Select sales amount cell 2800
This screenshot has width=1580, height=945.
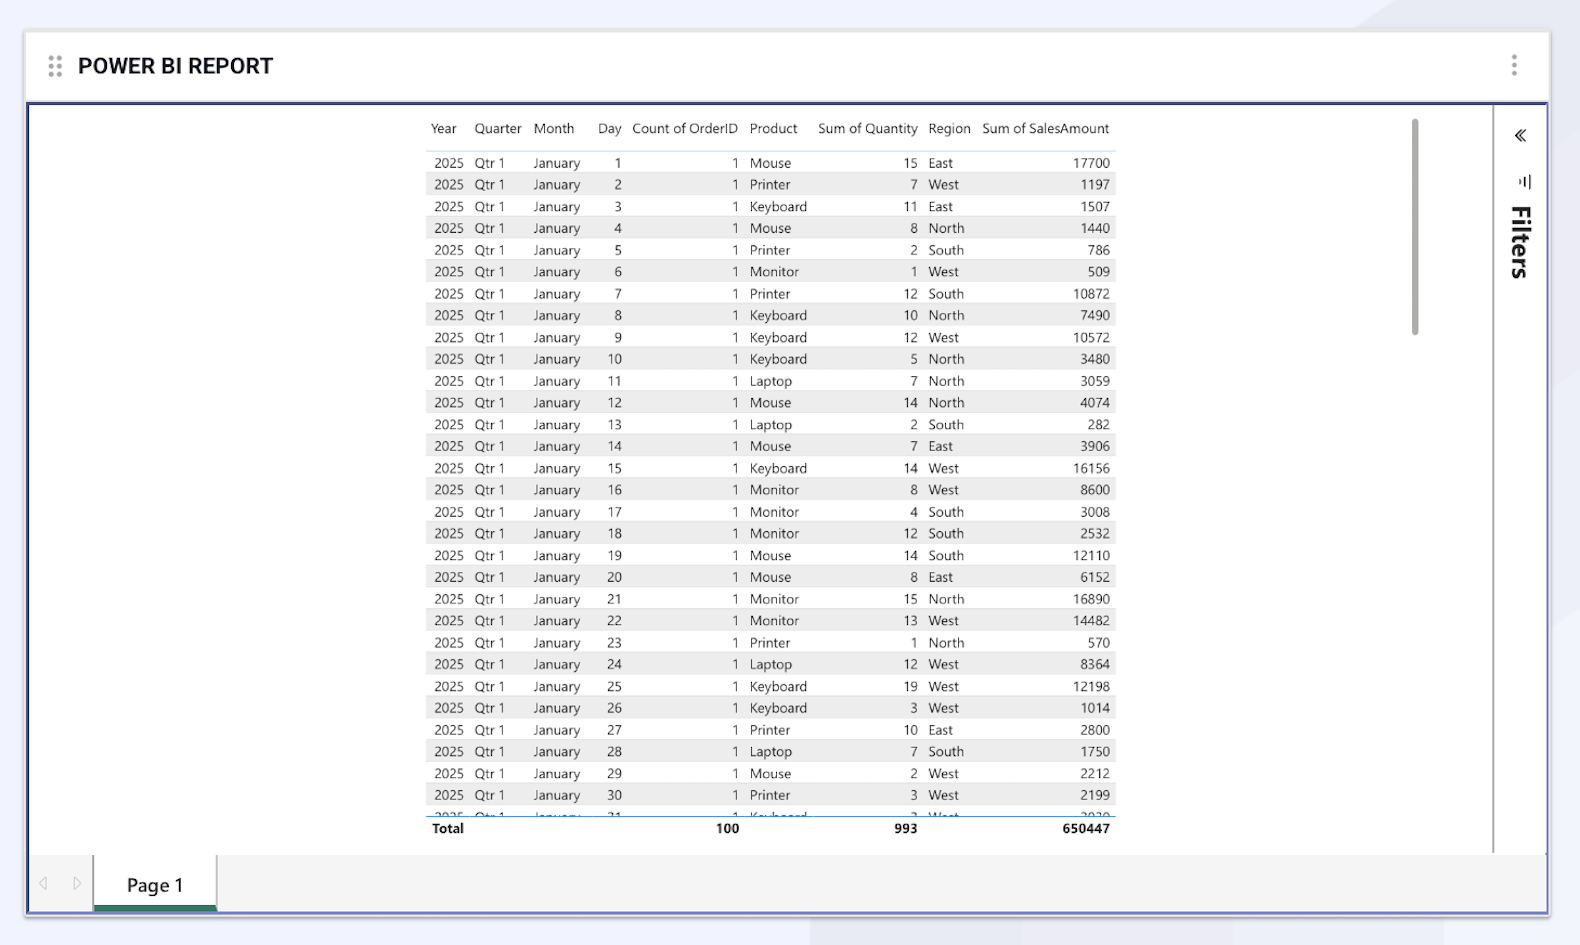[1095, 731]
